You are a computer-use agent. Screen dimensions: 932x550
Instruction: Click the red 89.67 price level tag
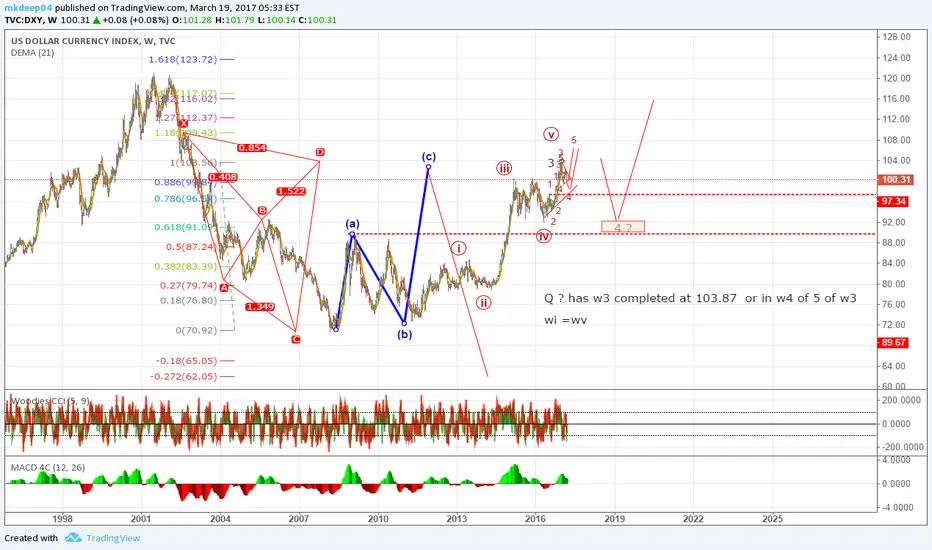tap(893, 342)
